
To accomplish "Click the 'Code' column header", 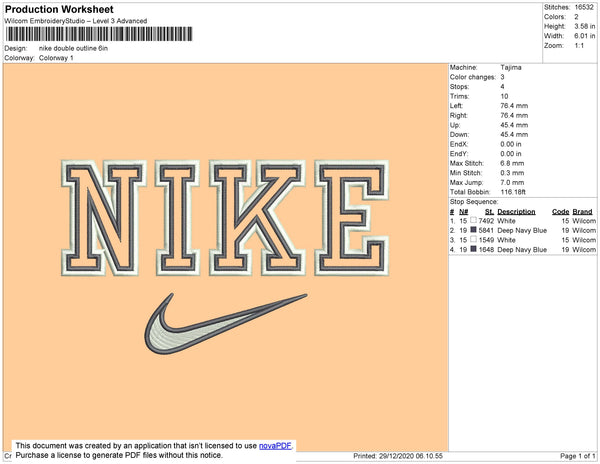I will pyautogui.click(x=561, y=212).
